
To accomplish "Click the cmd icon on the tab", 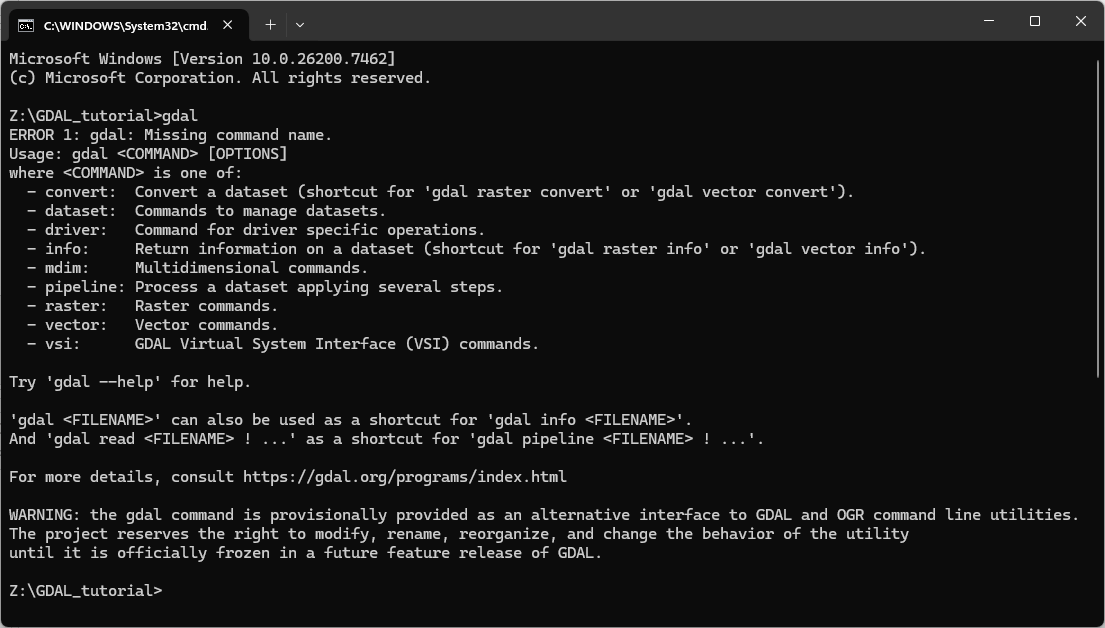I will (26, 23).
